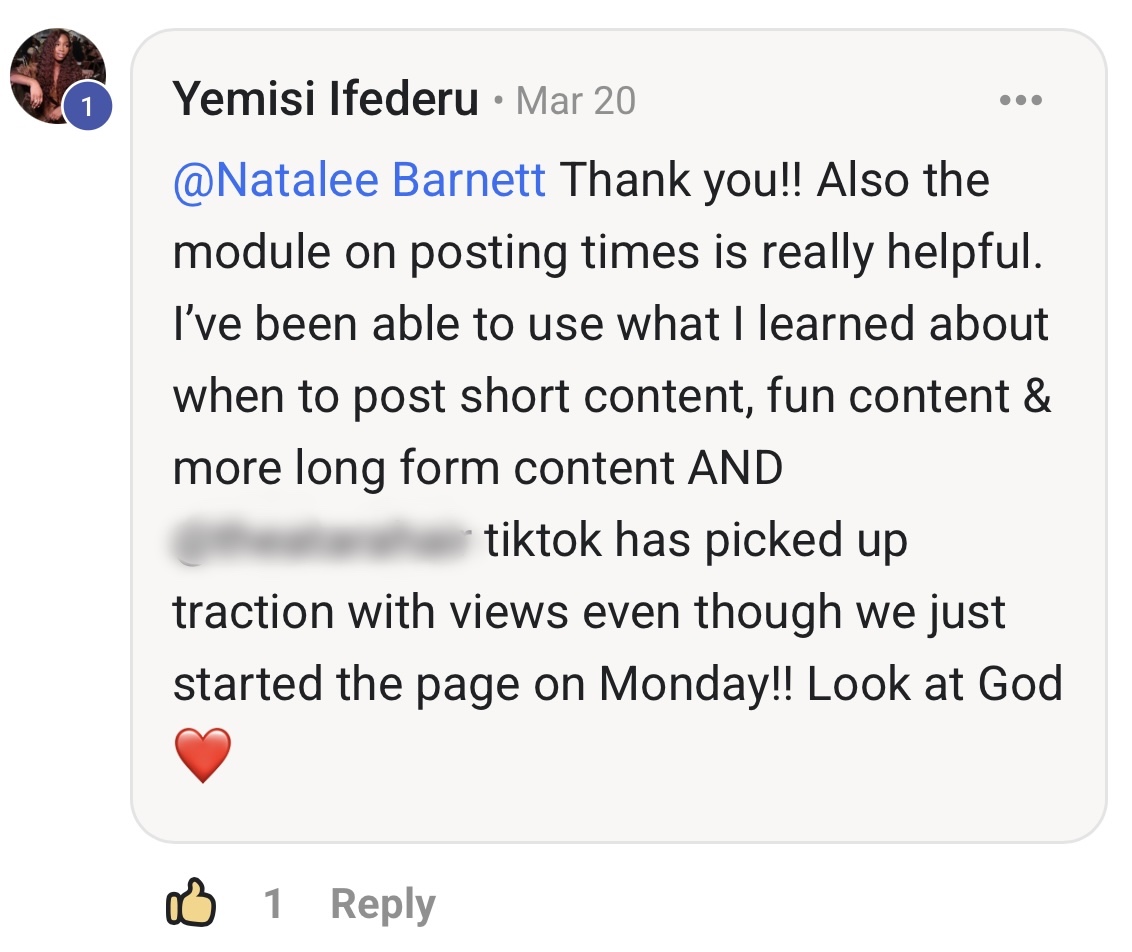
Task: Like the comment with thumbs-up icon
Action: 191,901
